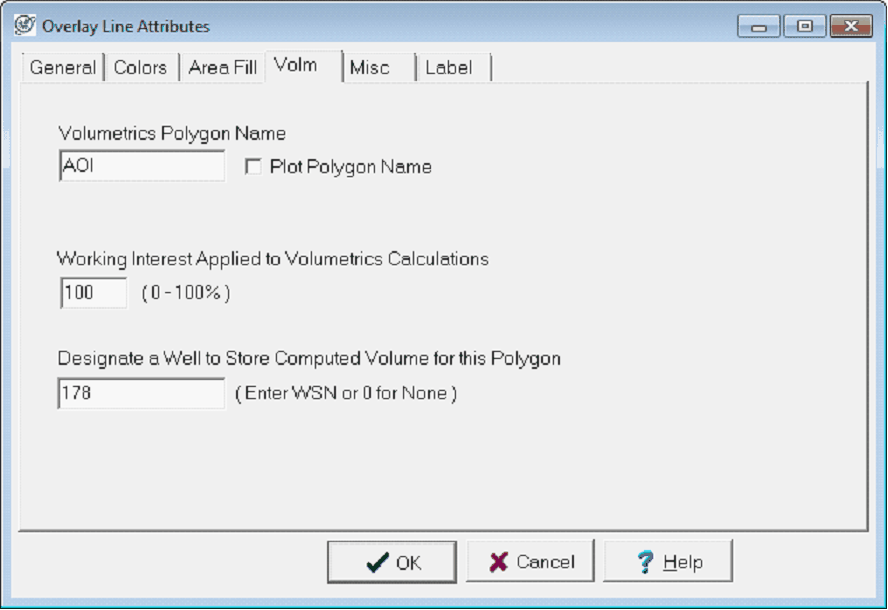Viewport: 888px width, 610px height.
Task: Maximize the Overlay Line Attributes dialog
Action: coord(805,27)
